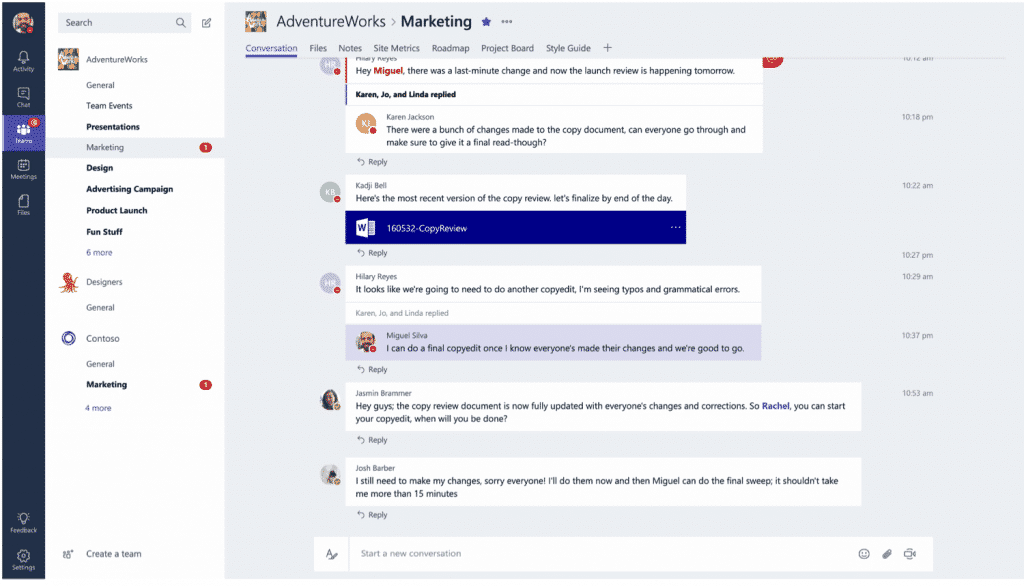1024x587 pixels.
Task: Expand 'Karen, Jo, and Linda replied' under Miguel message
Action: coord(406,95)
